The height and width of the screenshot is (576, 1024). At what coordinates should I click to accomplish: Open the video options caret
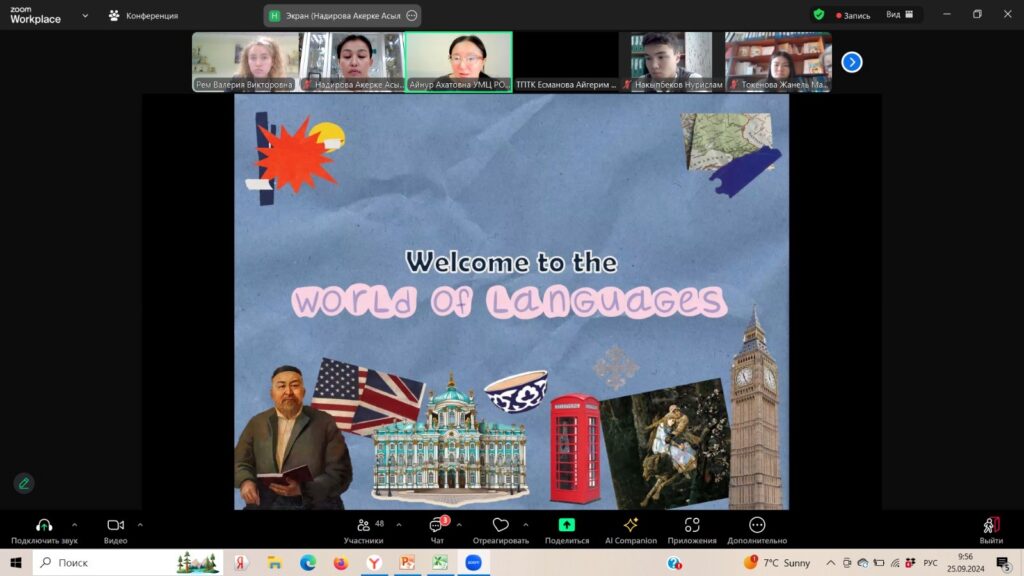pyautogui.click(x=140, y=524)
